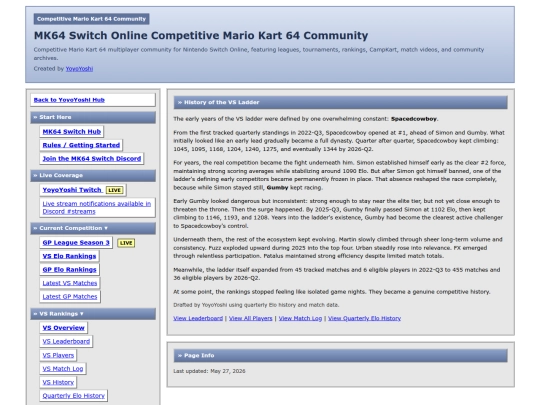Click View Leaderboard link below article

198,318
